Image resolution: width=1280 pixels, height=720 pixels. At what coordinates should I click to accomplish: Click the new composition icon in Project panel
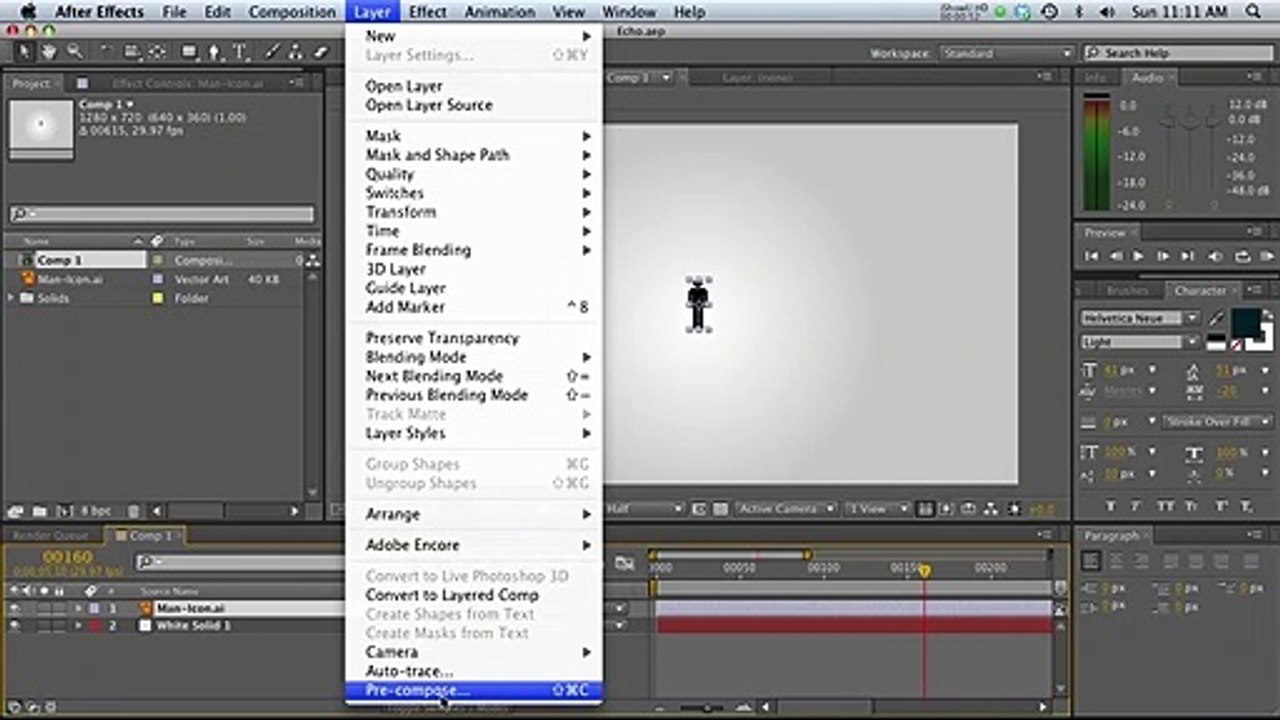pos(65,511)
